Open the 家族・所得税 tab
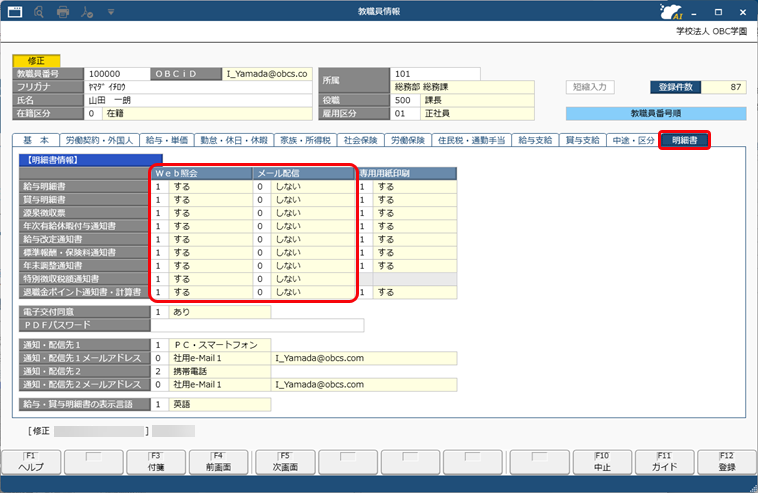 [x=306, y=140]
